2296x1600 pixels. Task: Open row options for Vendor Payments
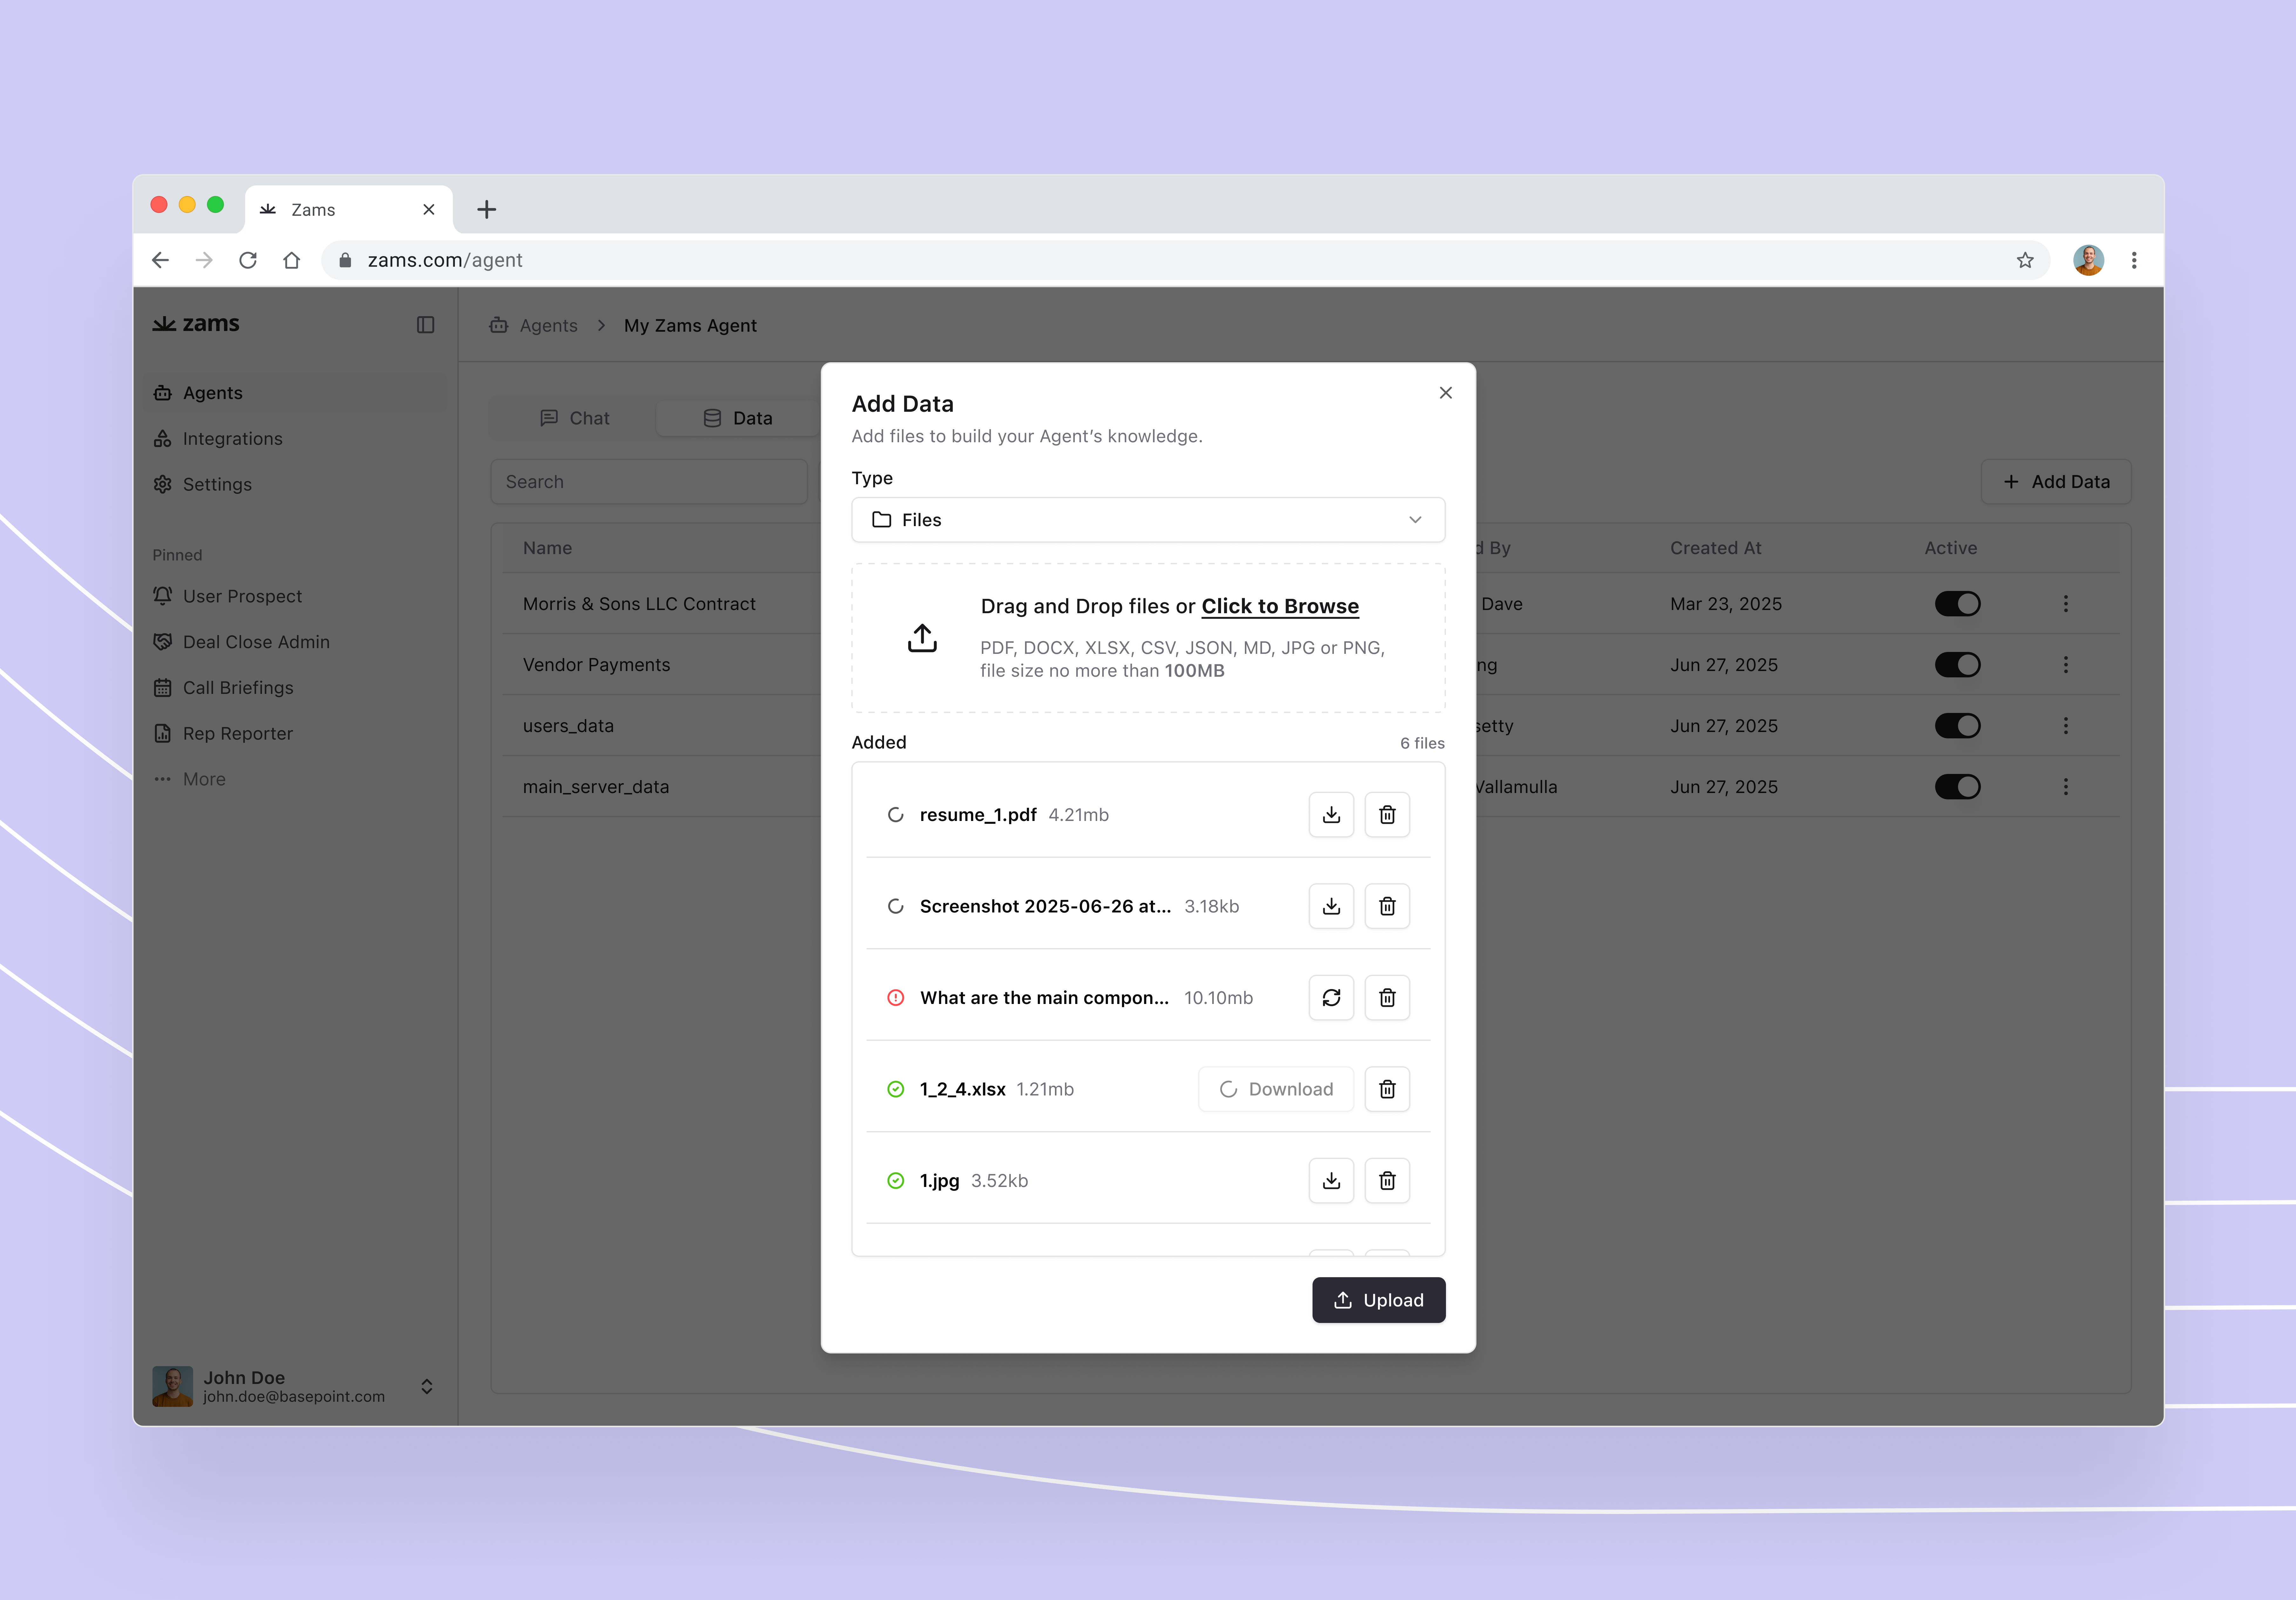coord(2066,665)
